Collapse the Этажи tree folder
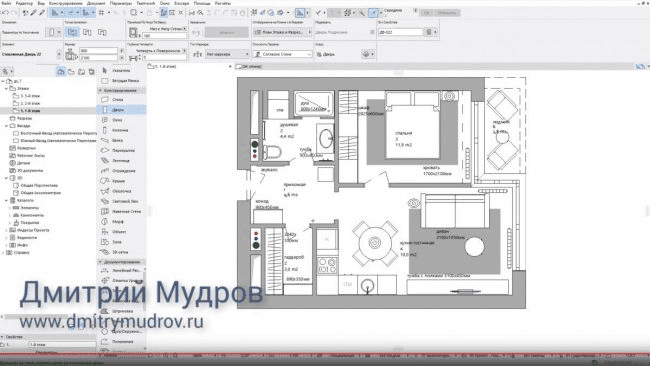Screen dimensions: 650x366 coord(6,89)
